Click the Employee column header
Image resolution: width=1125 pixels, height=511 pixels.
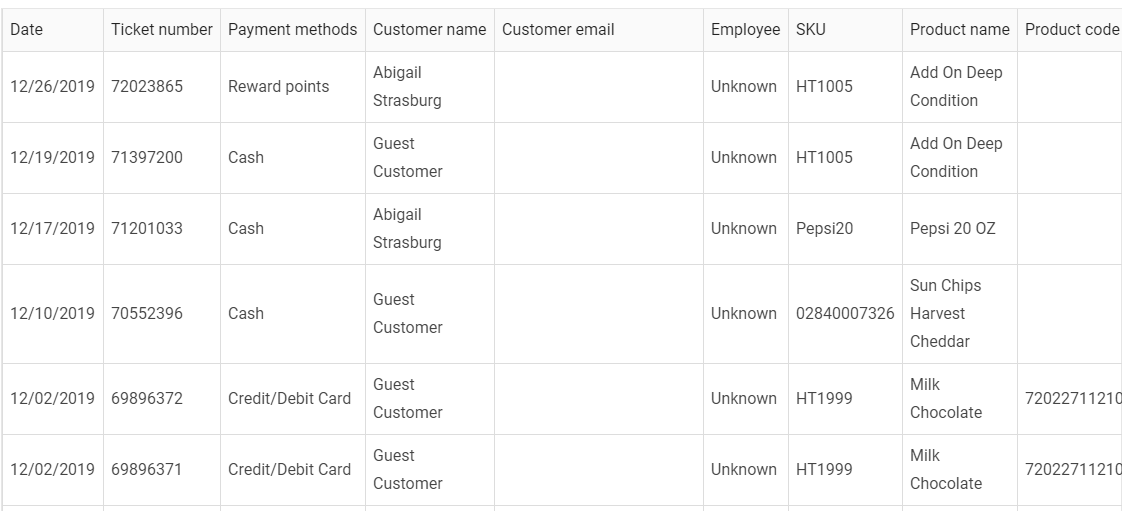coord(745,30)
